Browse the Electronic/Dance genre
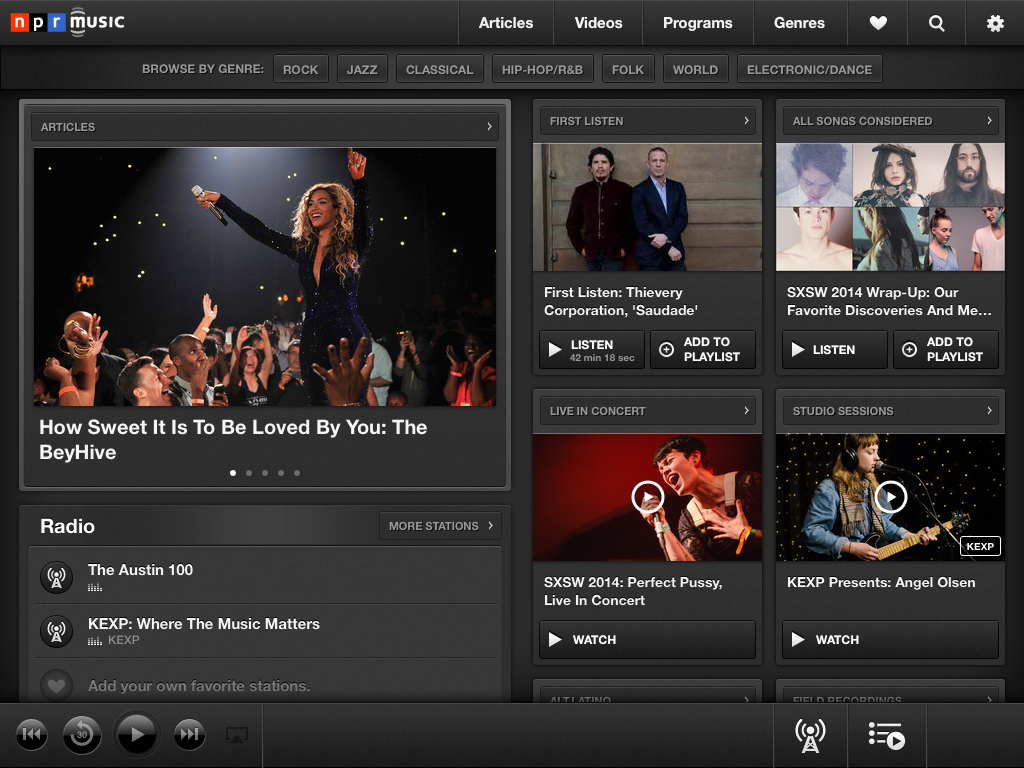This screenshot has height=768, width=1024. point(809,69)
